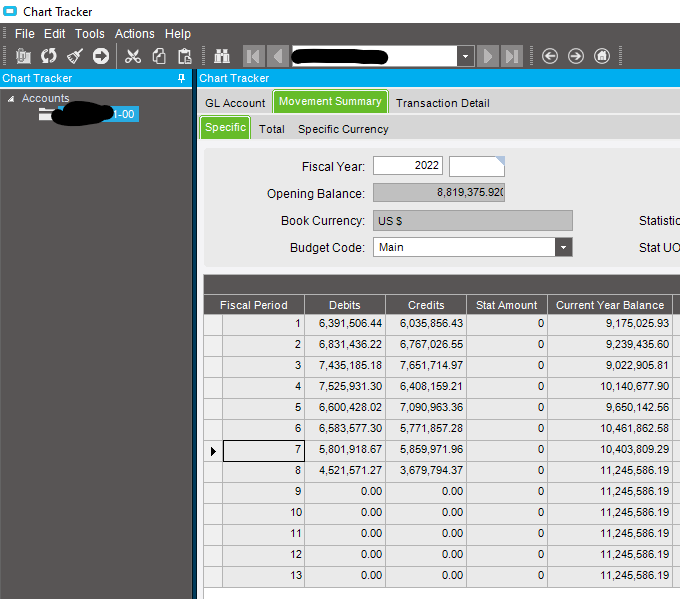The image size is (680, 599).
Task: Click the Copy icon in toolbar
Action: 158,56
